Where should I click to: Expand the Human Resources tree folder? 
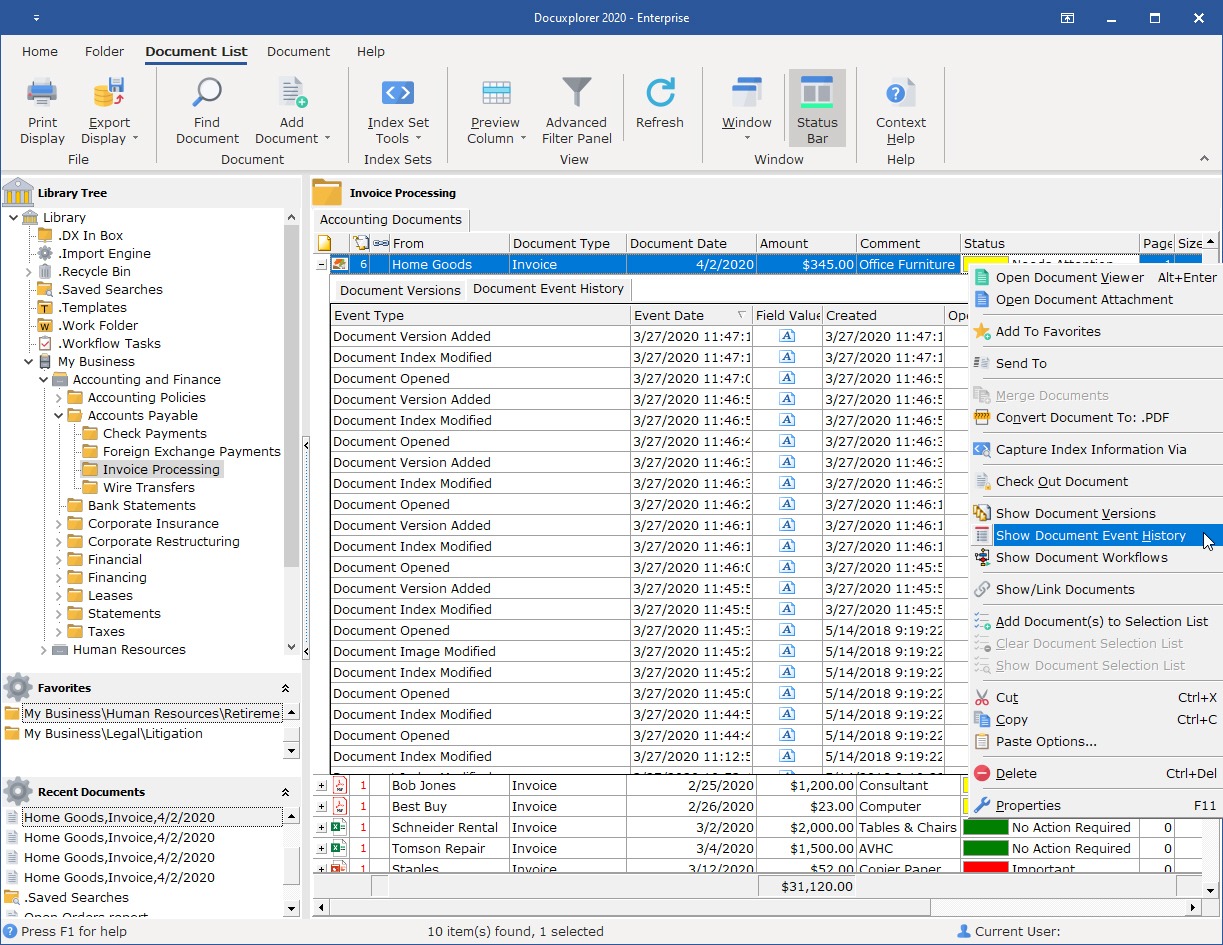(43, 650)
